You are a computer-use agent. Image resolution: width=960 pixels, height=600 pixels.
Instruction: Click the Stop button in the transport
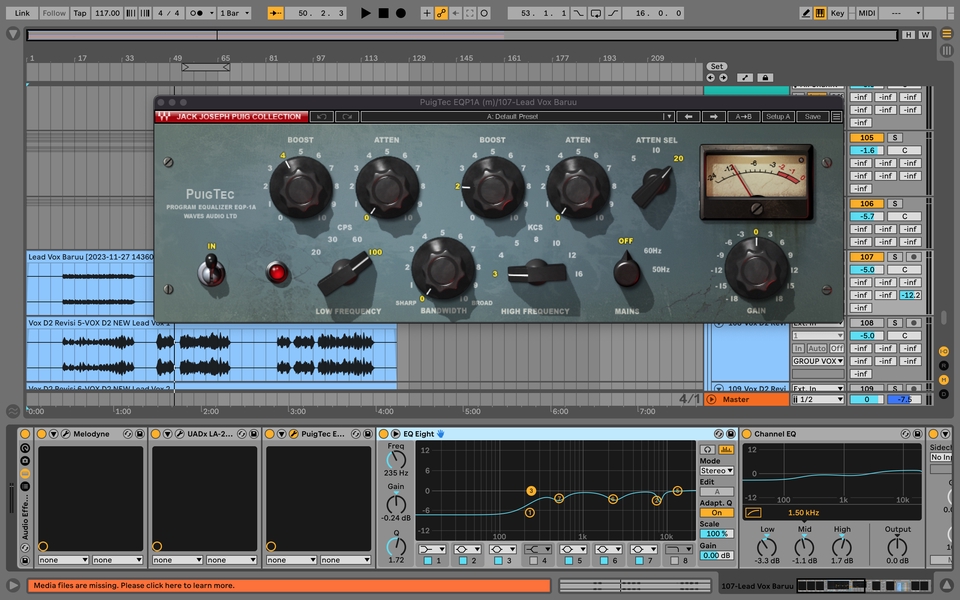pyautogui.click(x=383, y=13)
